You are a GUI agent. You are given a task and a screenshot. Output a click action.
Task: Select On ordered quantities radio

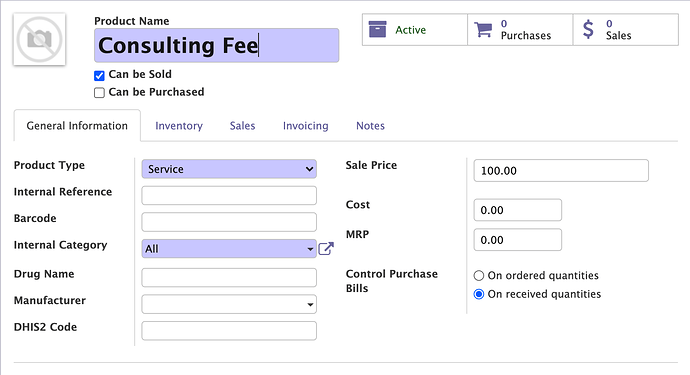[478, 276]
